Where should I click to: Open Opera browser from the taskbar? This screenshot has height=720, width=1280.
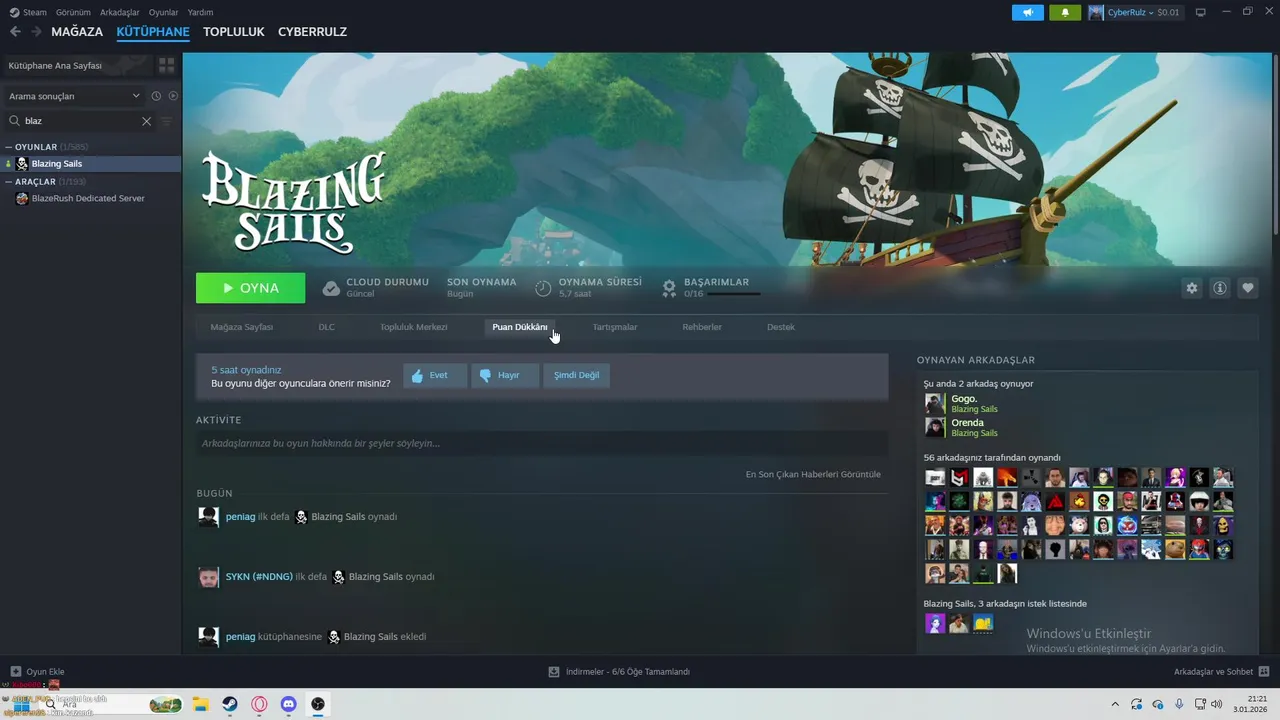coord(259,704)
